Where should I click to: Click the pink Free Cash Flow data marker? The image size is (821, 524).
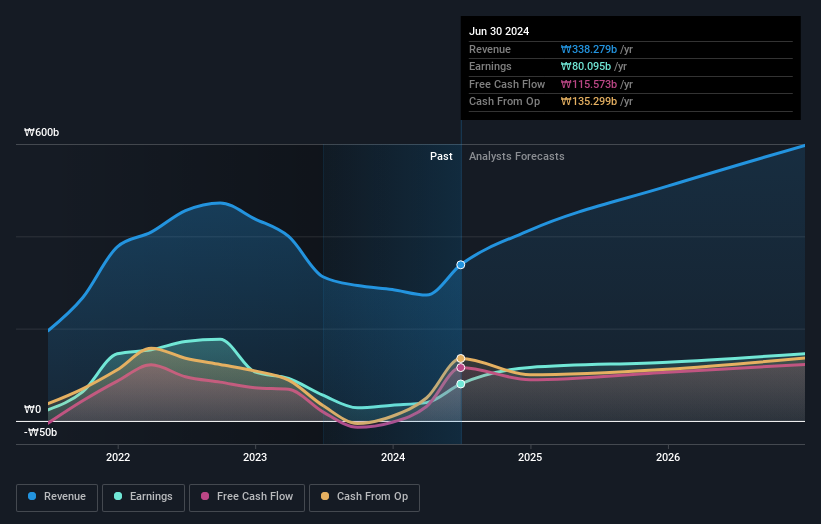pos(461,368)
